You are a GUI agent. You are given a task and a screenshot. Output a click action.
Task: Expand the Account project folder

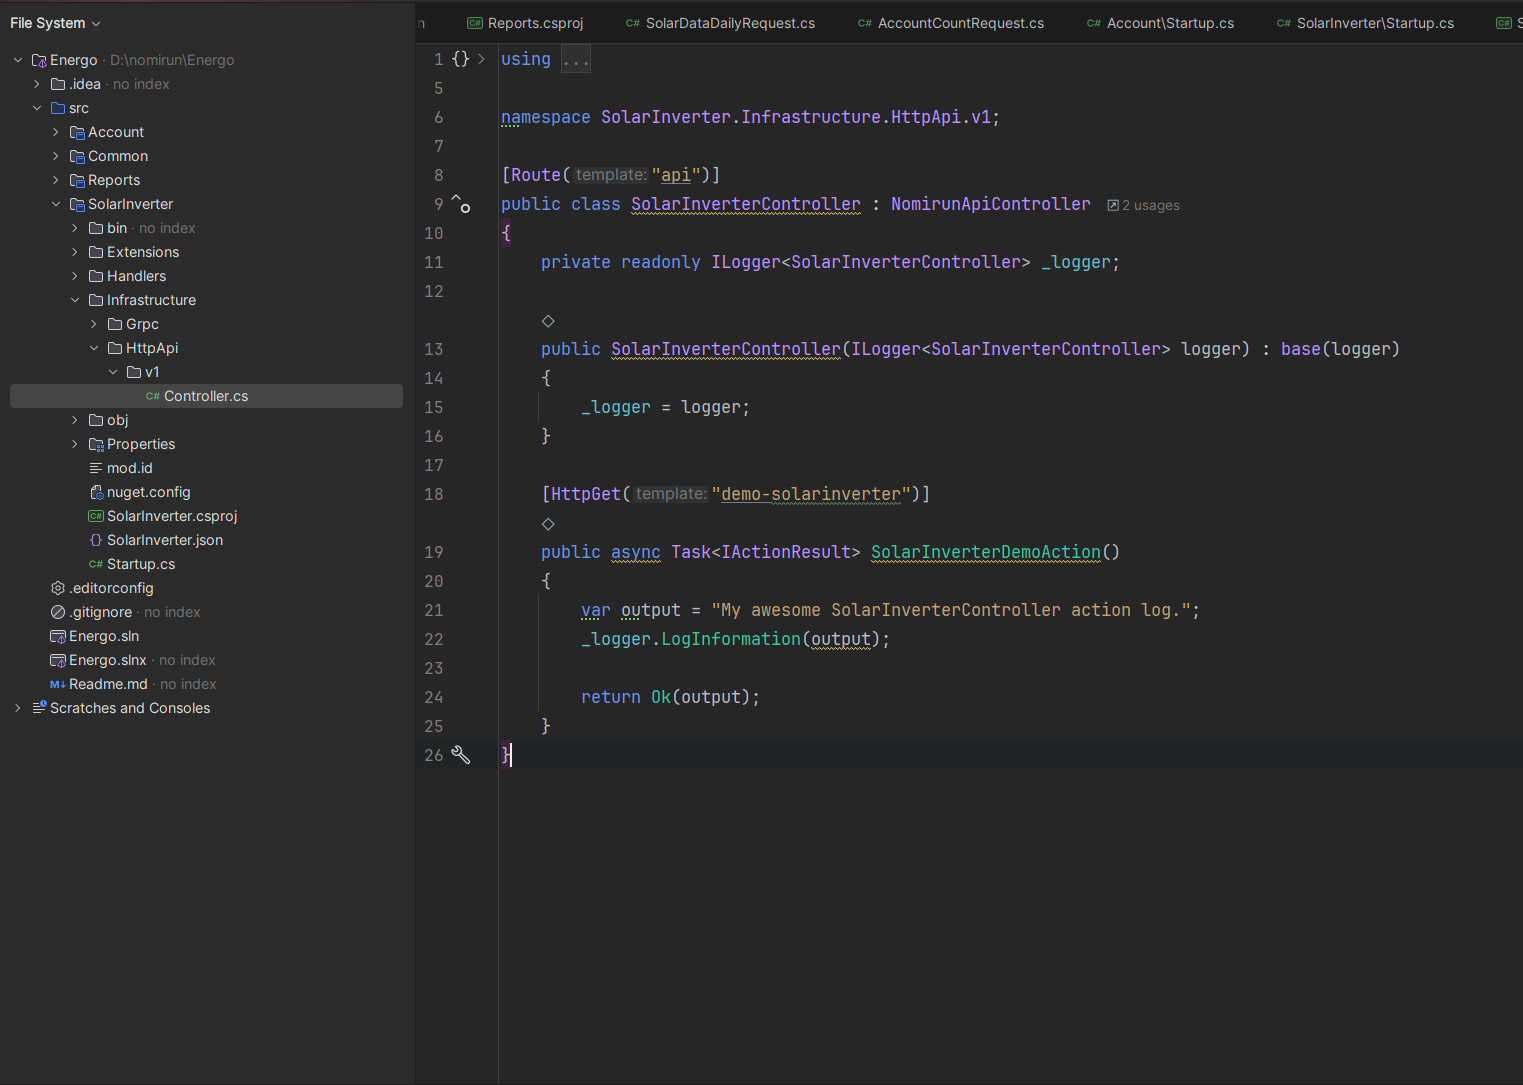(56, 132)
